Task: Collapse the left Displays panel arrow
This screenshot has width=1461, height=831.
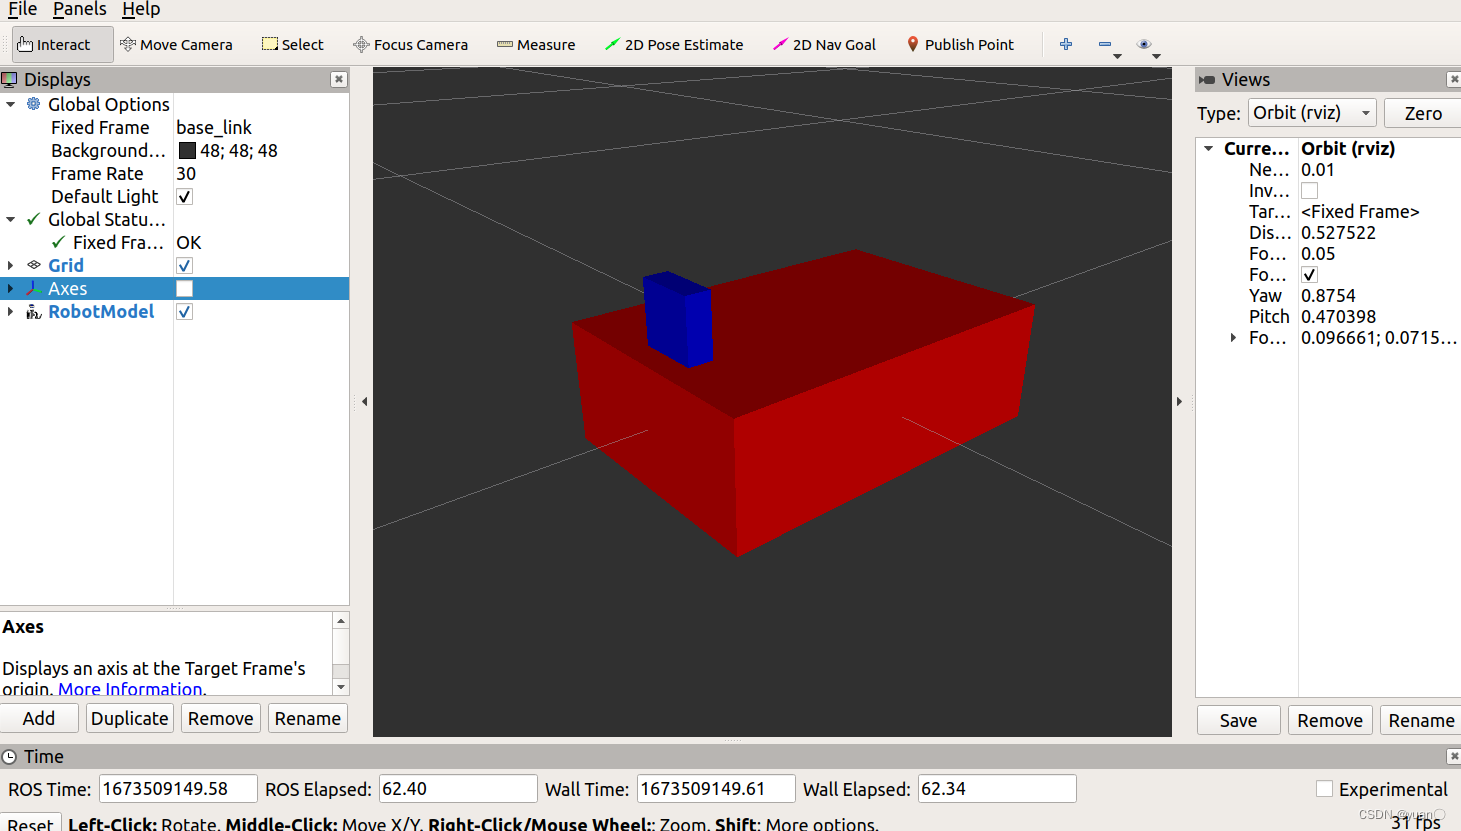Action: click(x=364, y=401)
